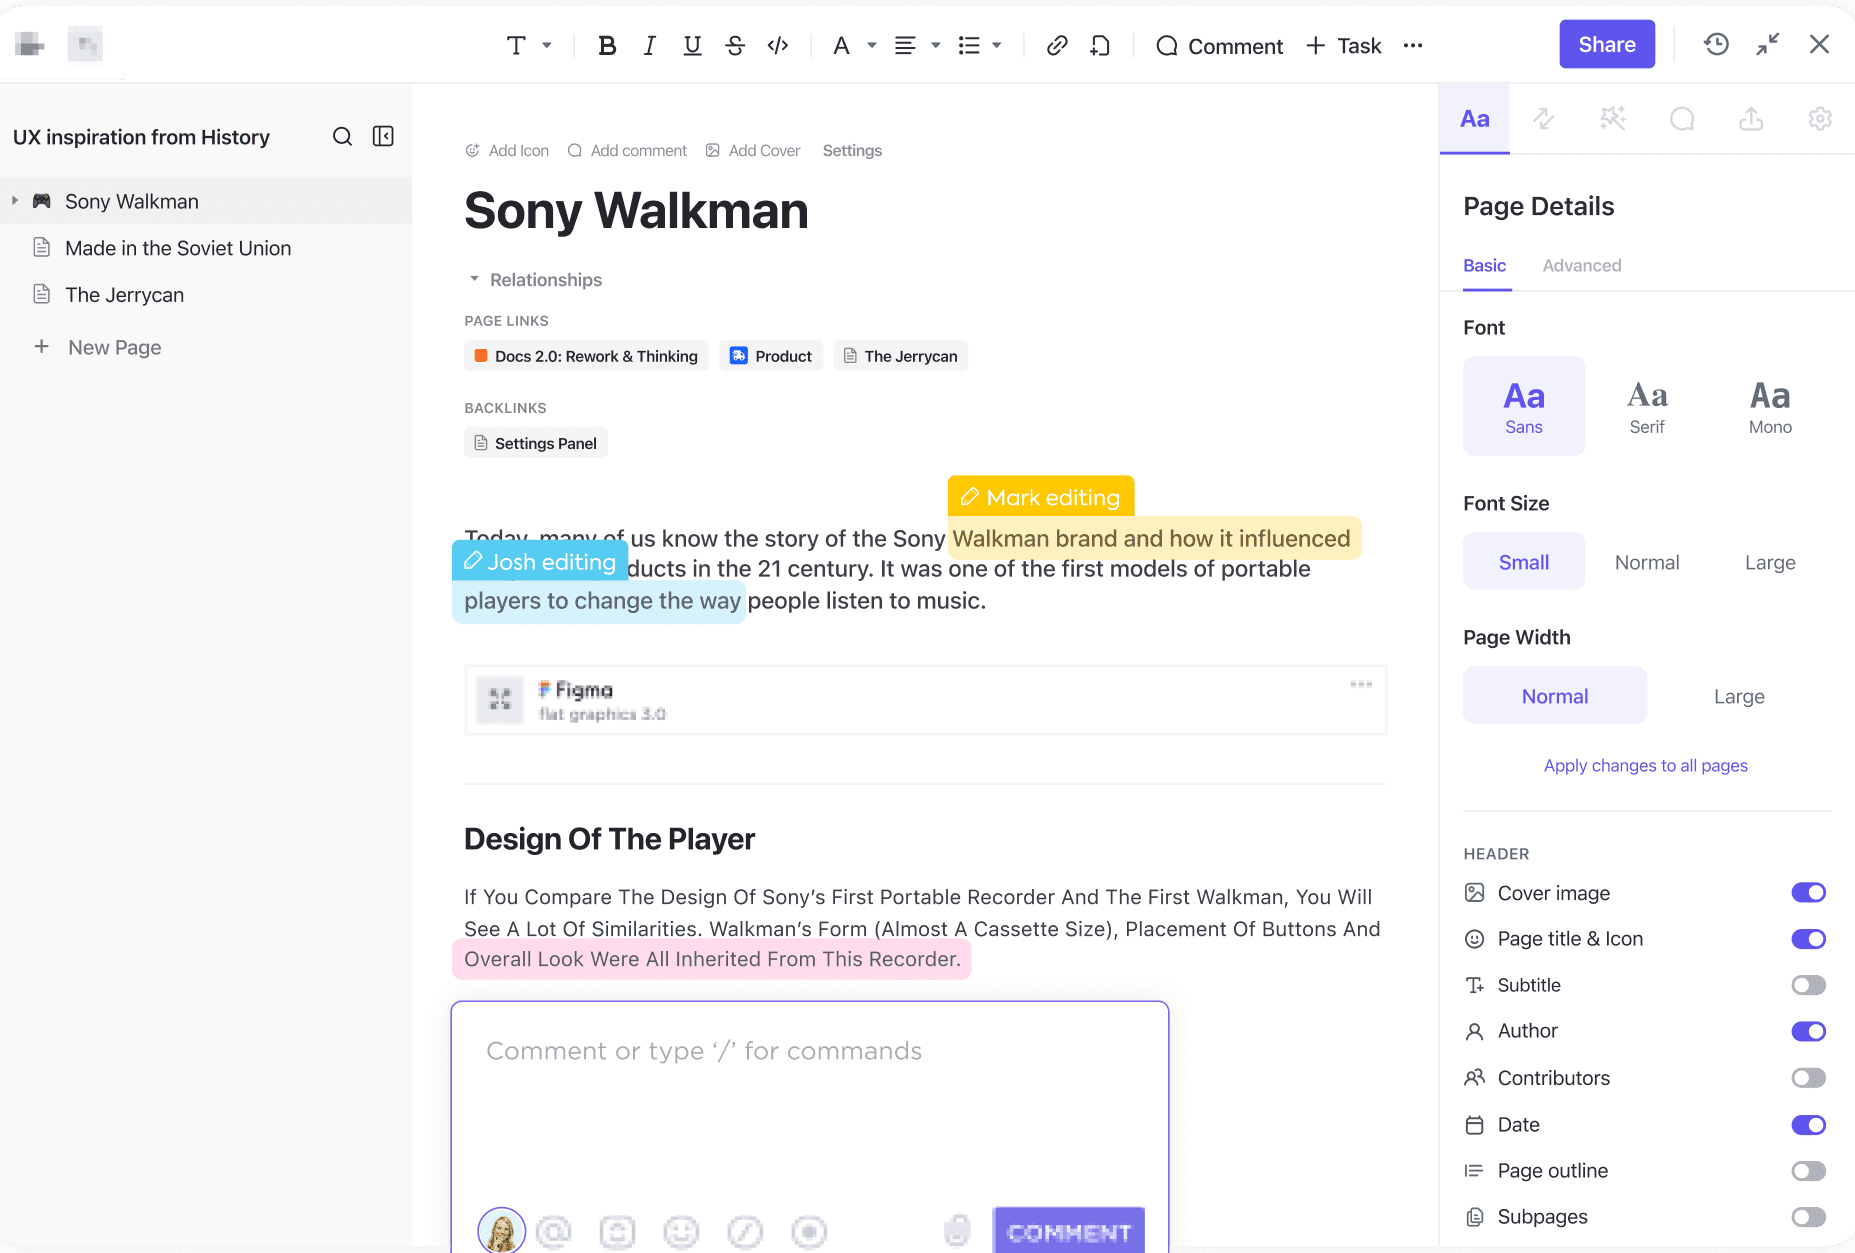Open the text style dropdown arrow
1855x1253 pixels.
[x=547, y=46]
